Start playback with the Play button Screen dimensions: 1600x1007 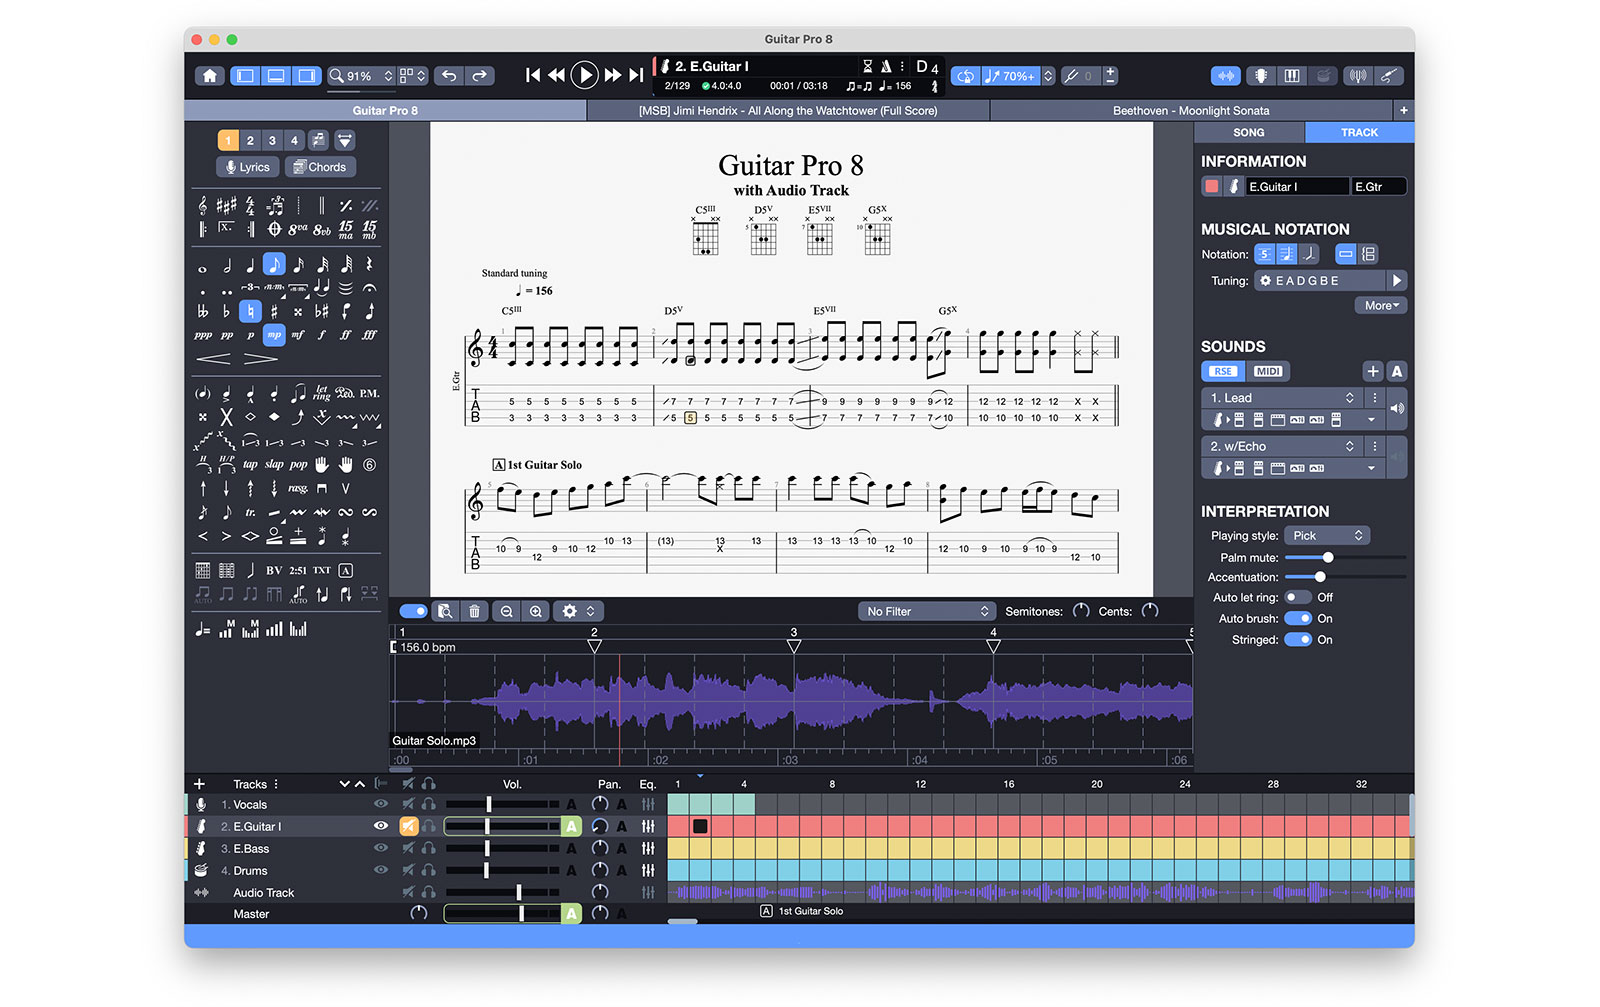[x=584, y=75]
